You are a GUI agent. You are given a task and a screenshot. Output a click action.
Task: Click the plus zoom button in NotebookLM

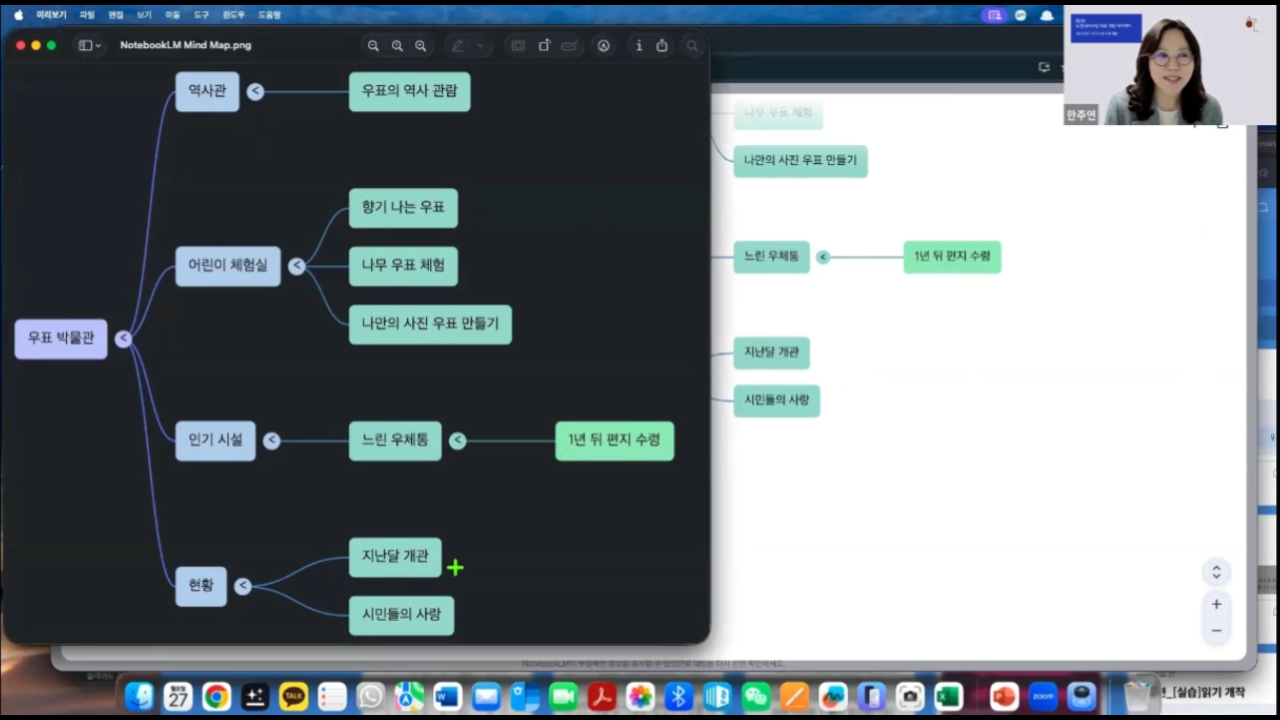coord(1216,604)
